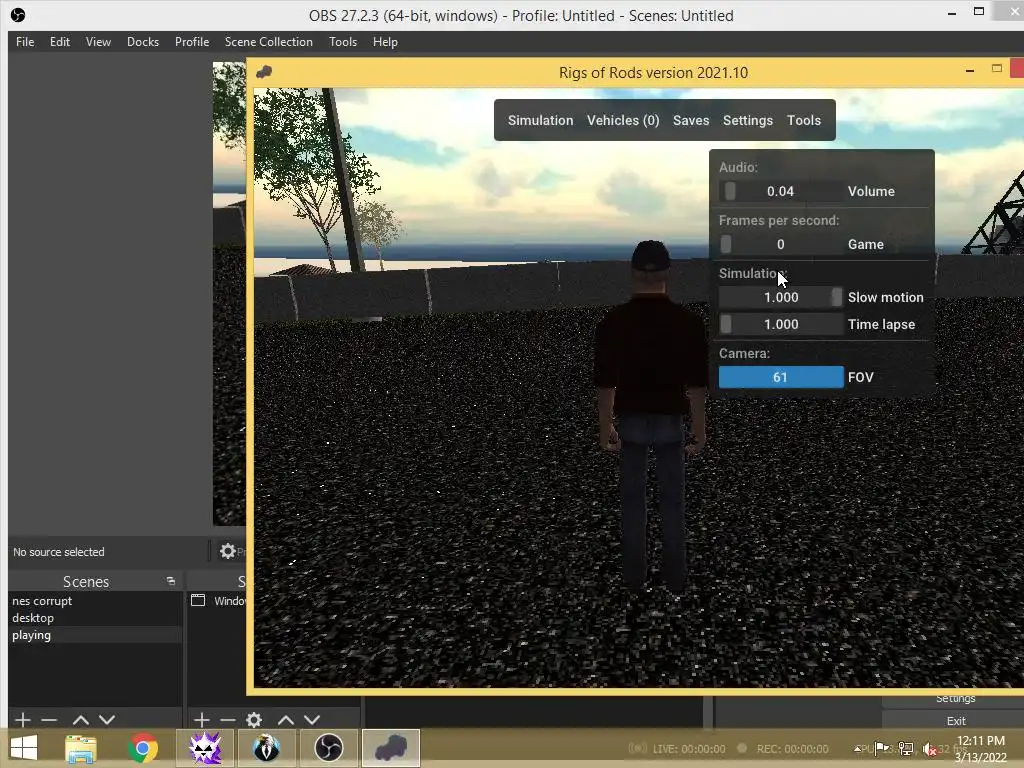Open the OBS Profile menu
This screenshot has height=768, width=1024.
(192, 42)
